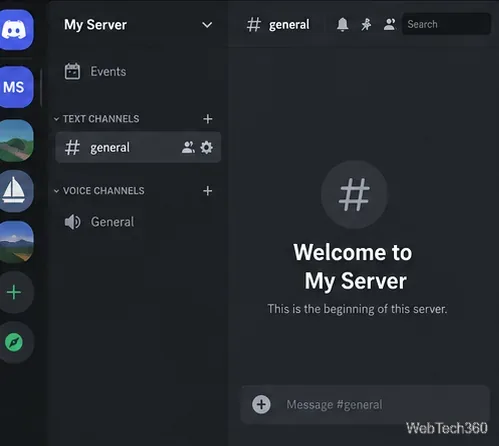Open Discord home direct messages icon
Screen dimensions: 499x446
click(x=15, y=30)
